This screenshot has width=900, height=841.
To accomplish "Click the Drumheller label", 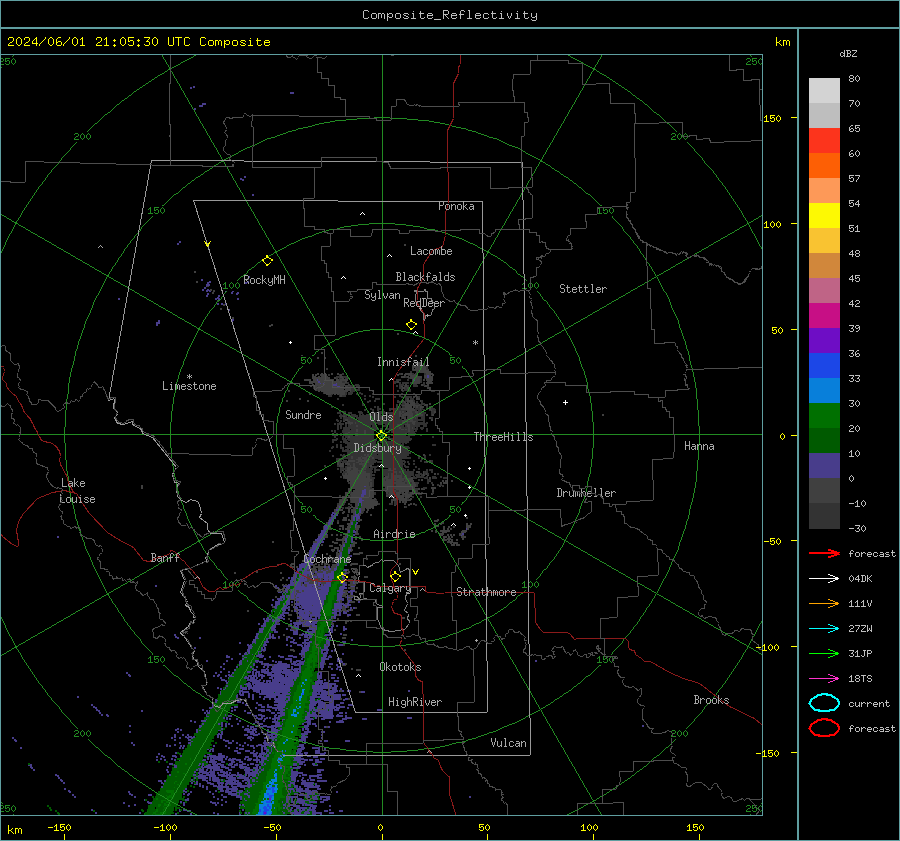I will pyautogui.click(x=586, y=493).
